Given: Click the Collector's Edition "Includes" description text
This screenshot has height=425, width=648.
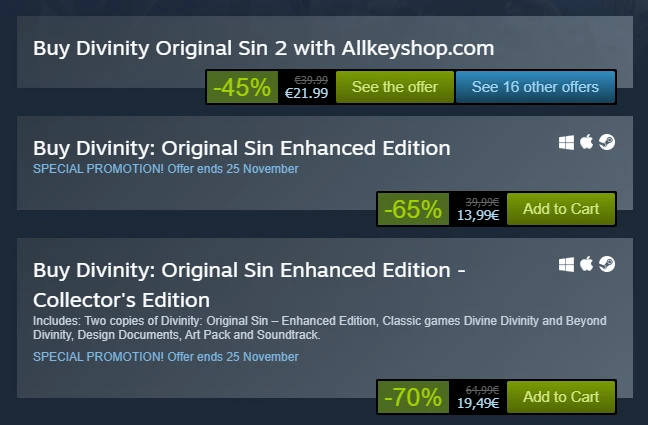Looking at the screenshot, I should click(319, 327).
